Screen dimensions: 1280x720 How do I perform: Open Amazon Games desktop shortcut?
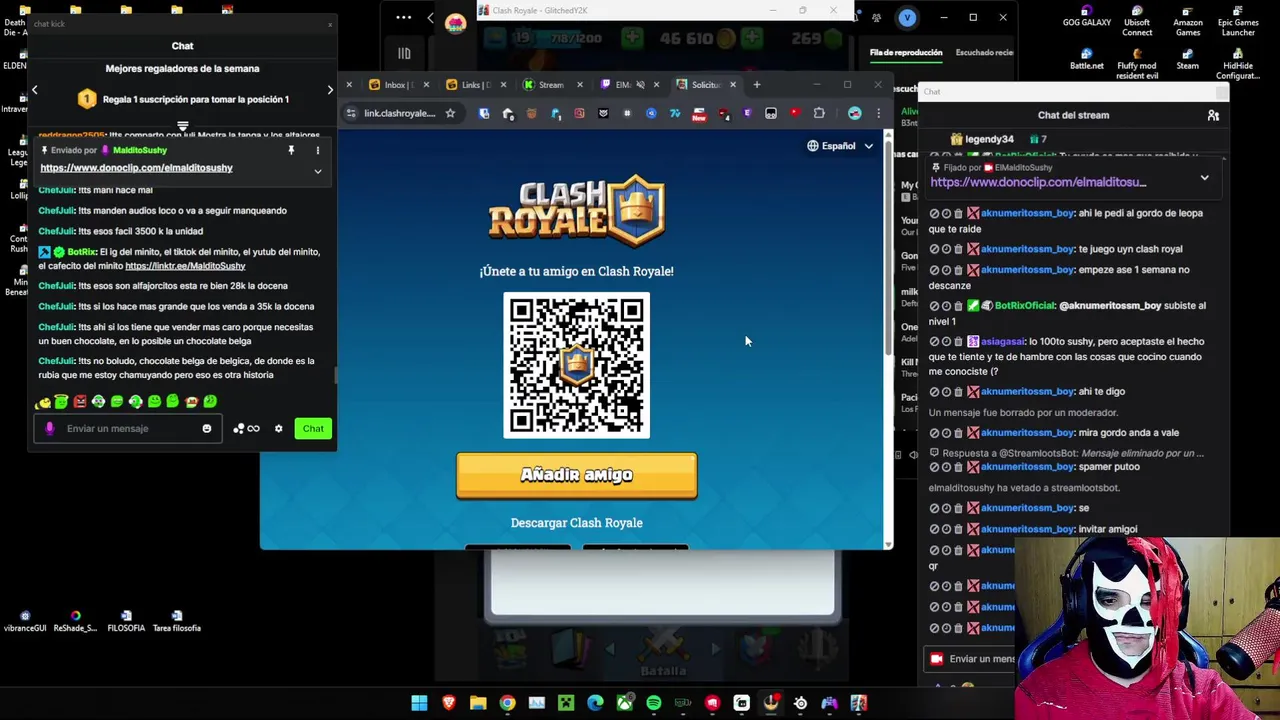1188,22
